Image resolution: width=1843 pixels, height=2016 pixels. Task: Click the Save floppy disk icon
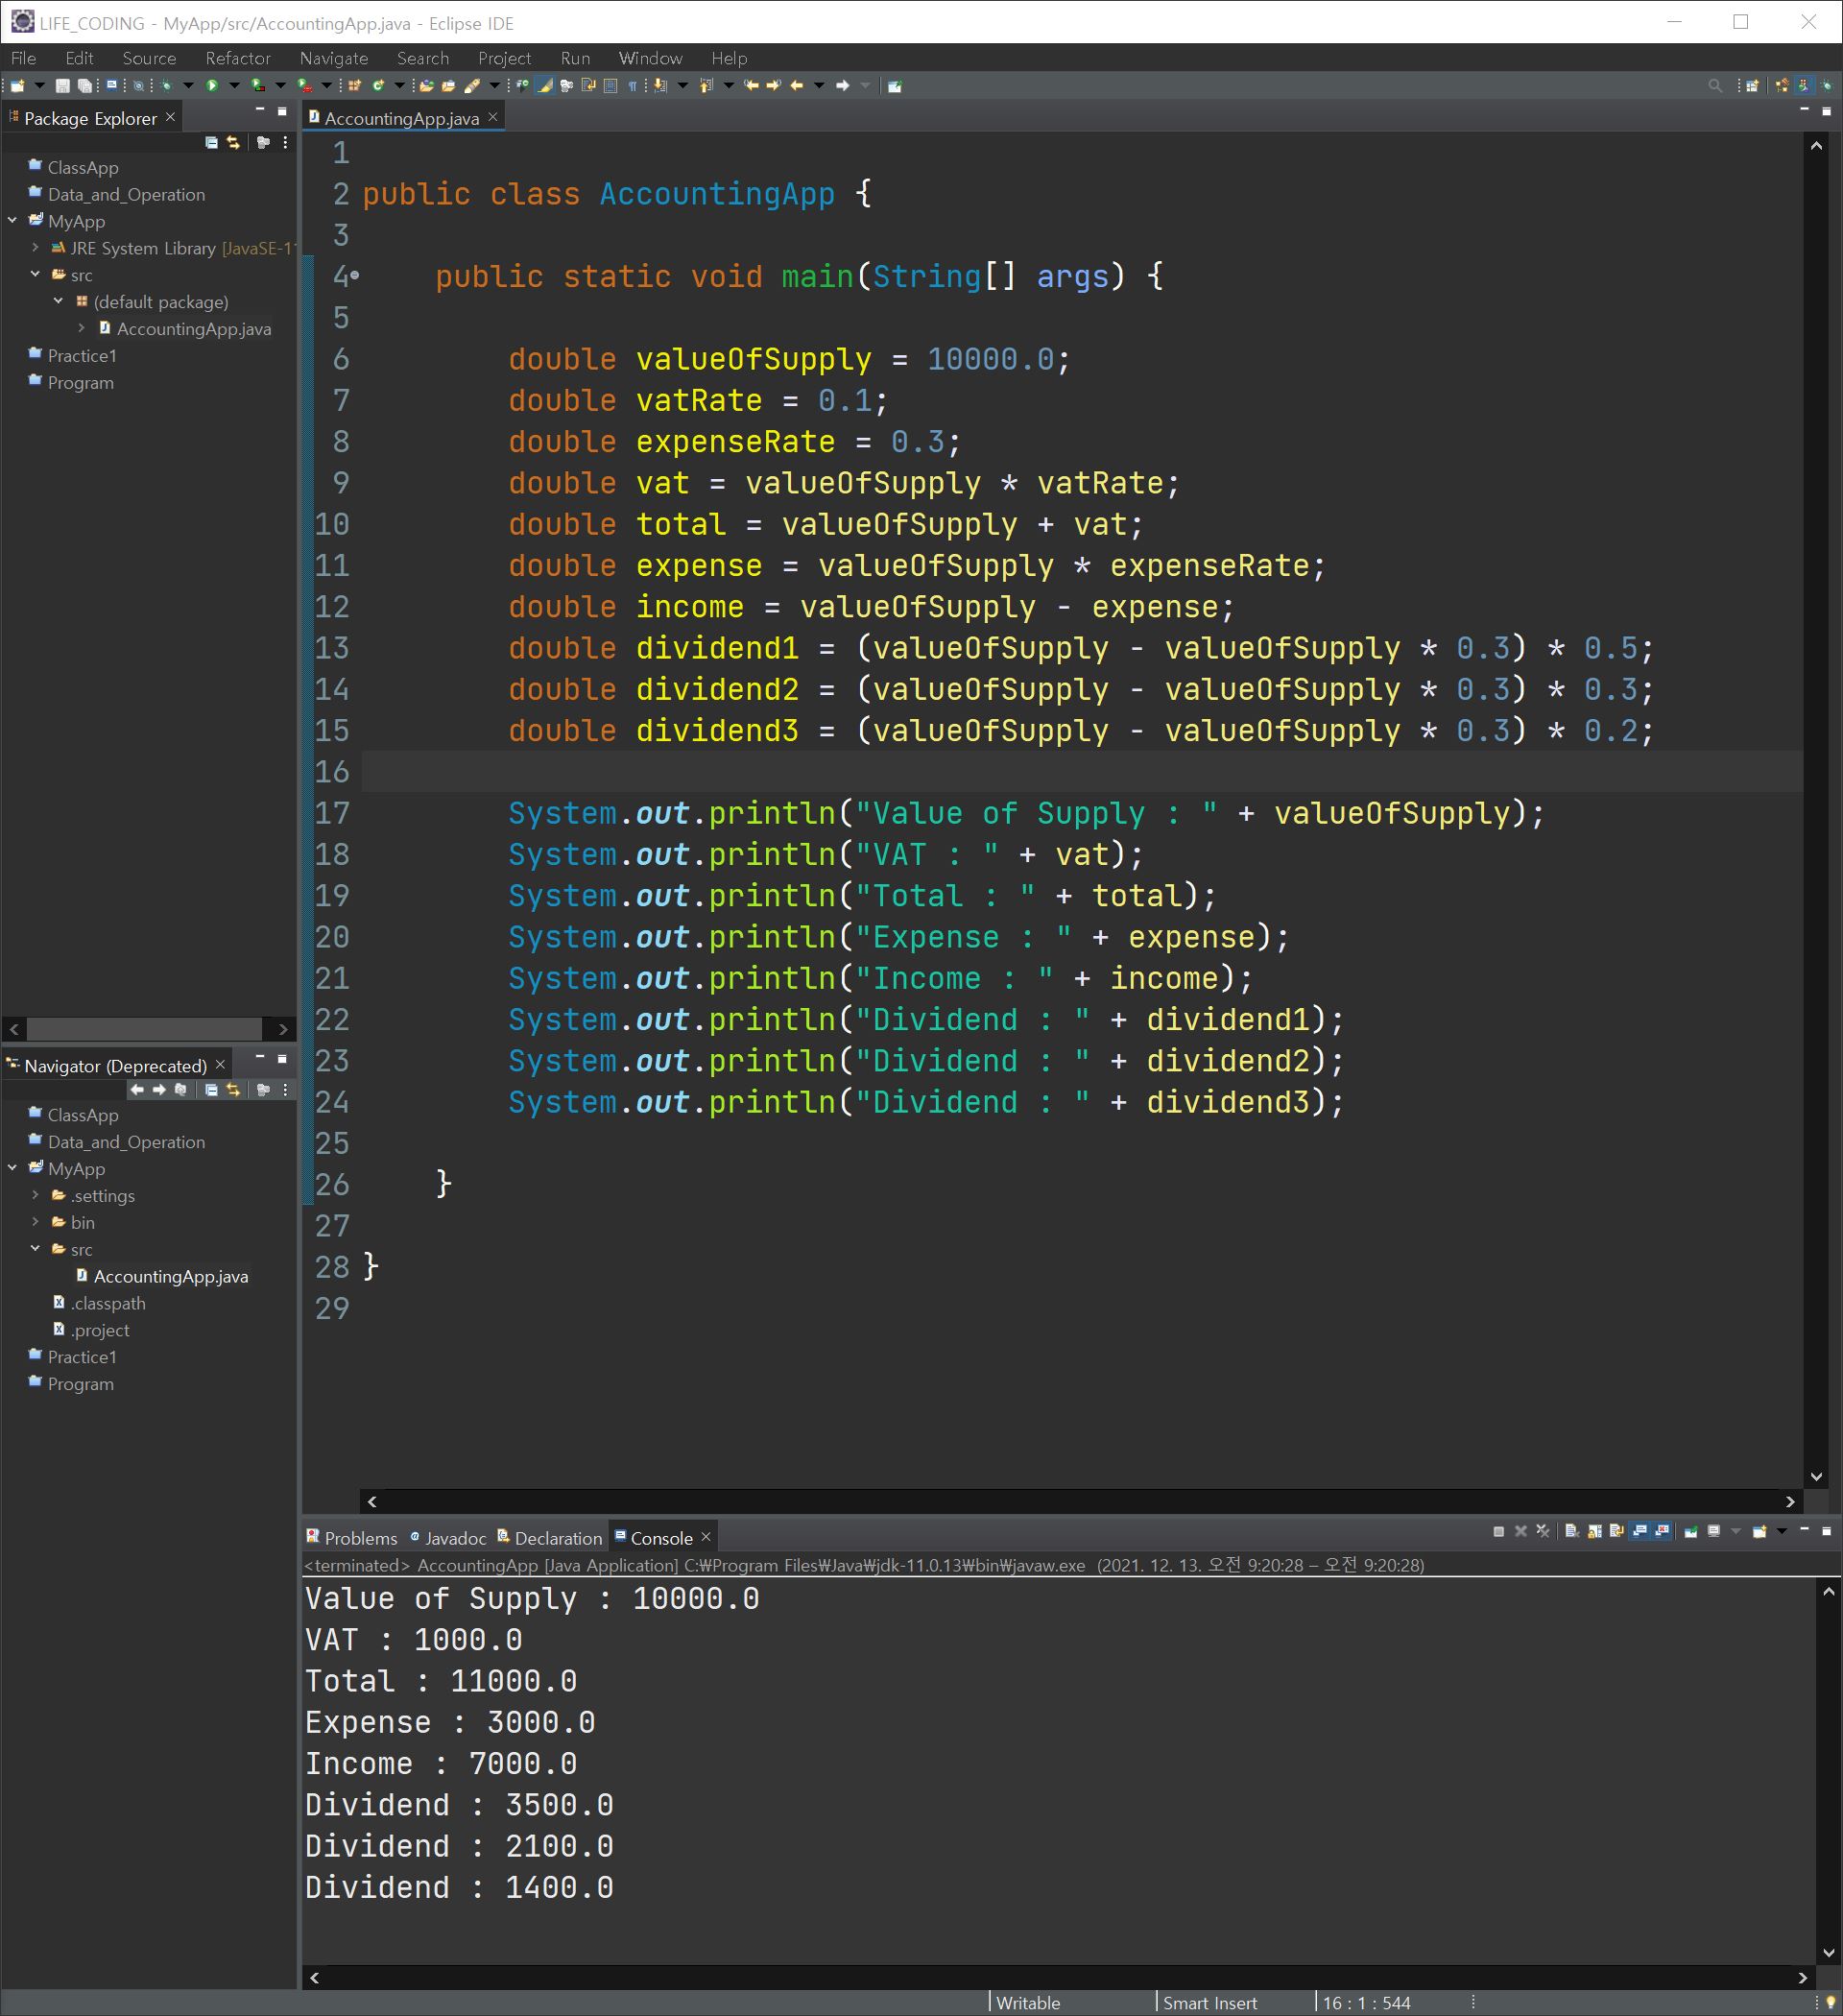(62, 86)
